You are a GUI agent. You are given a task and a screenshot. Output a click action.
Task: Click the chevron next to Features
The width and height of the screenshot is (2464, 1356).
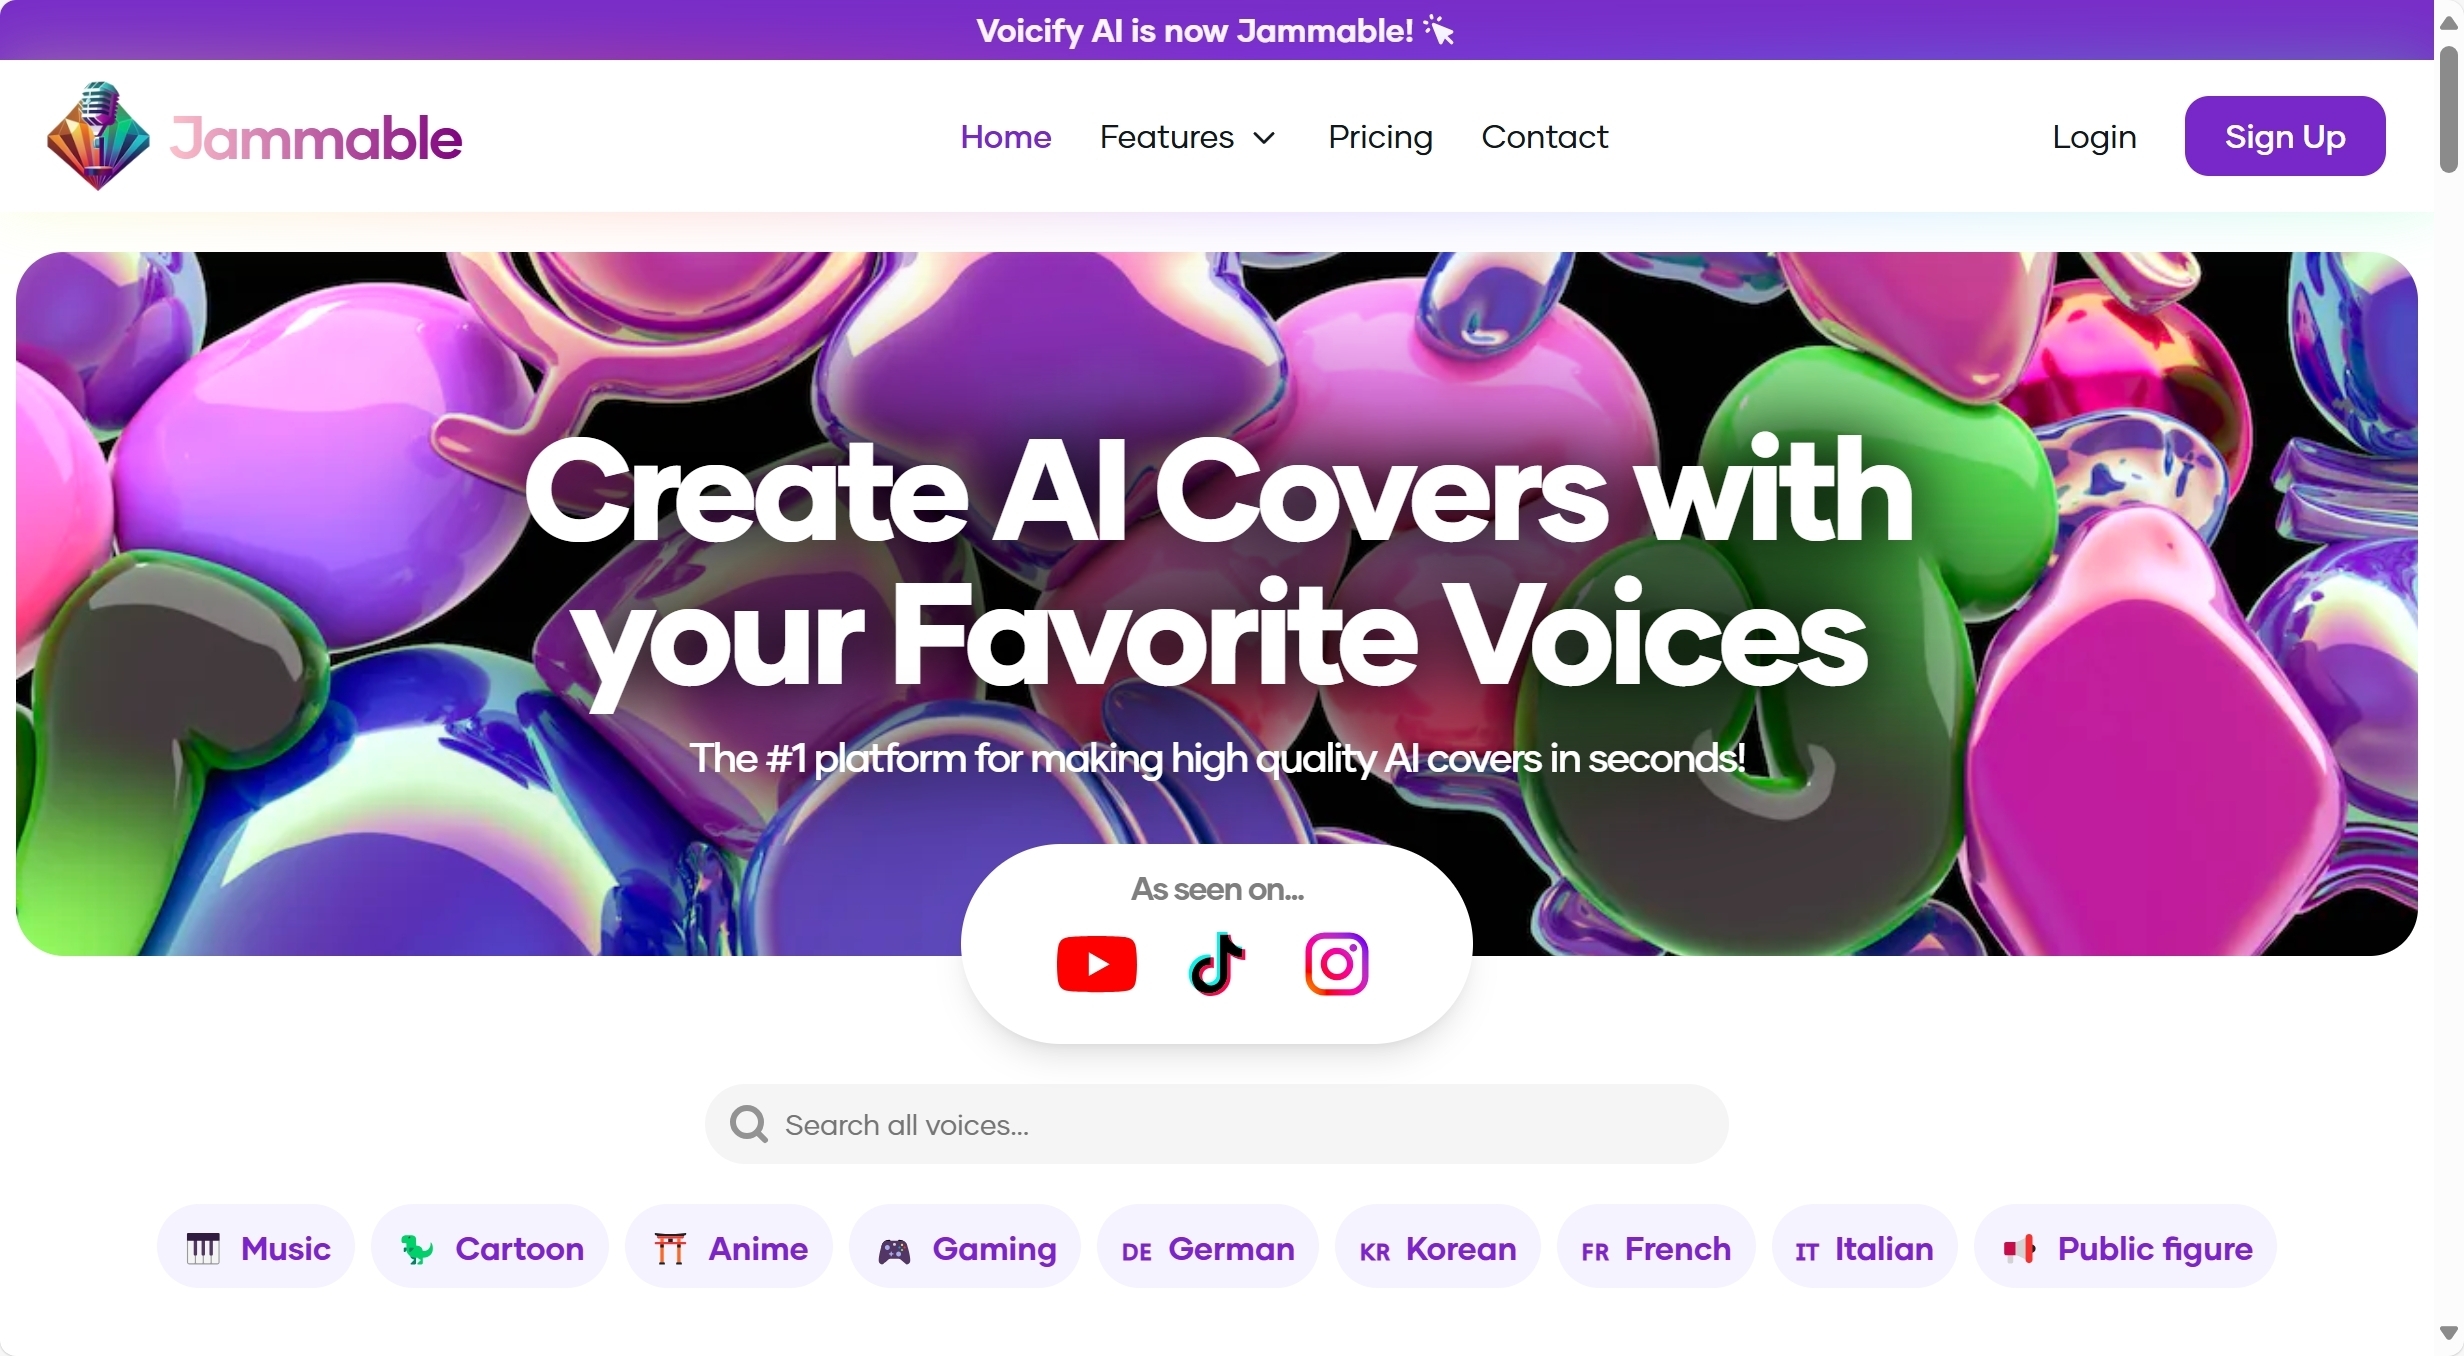click(x=1264, y=138)
